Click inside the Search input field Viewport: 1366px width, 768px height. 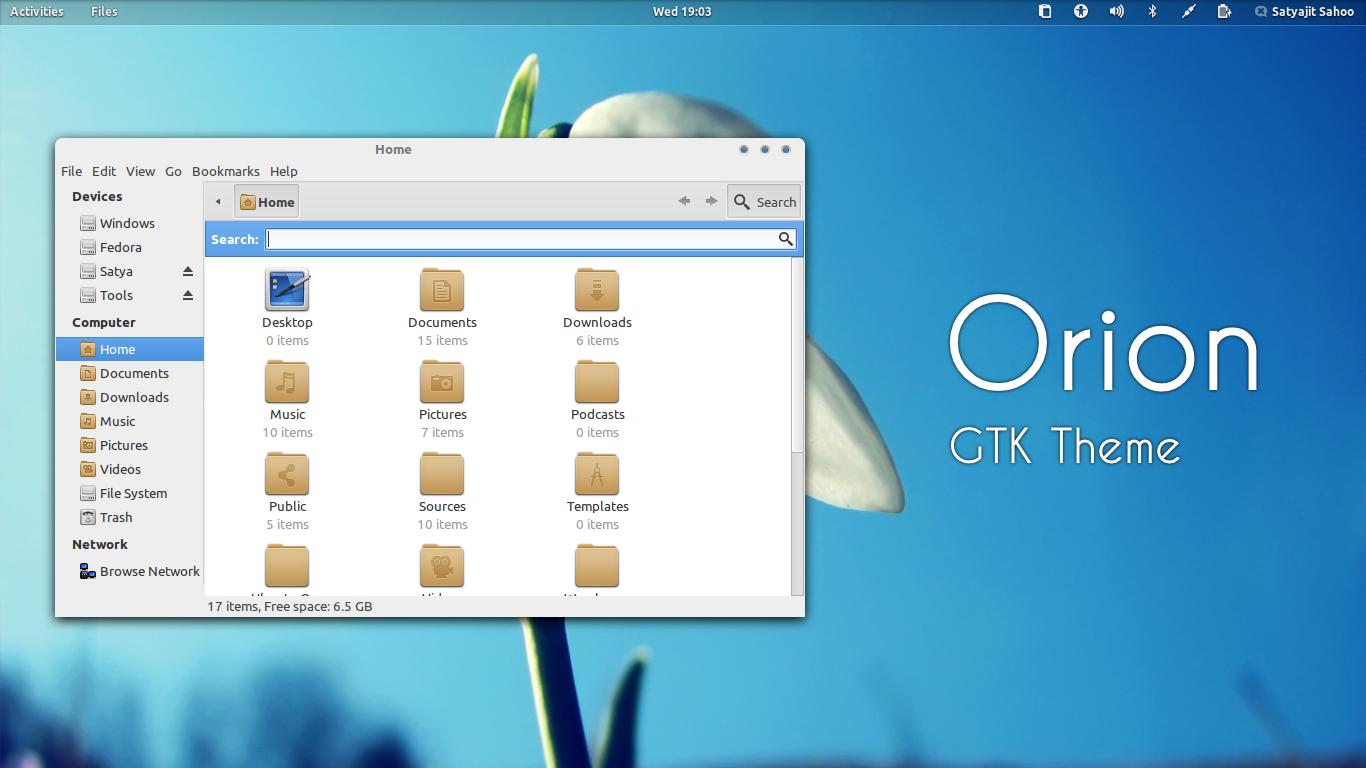(520, 239)
